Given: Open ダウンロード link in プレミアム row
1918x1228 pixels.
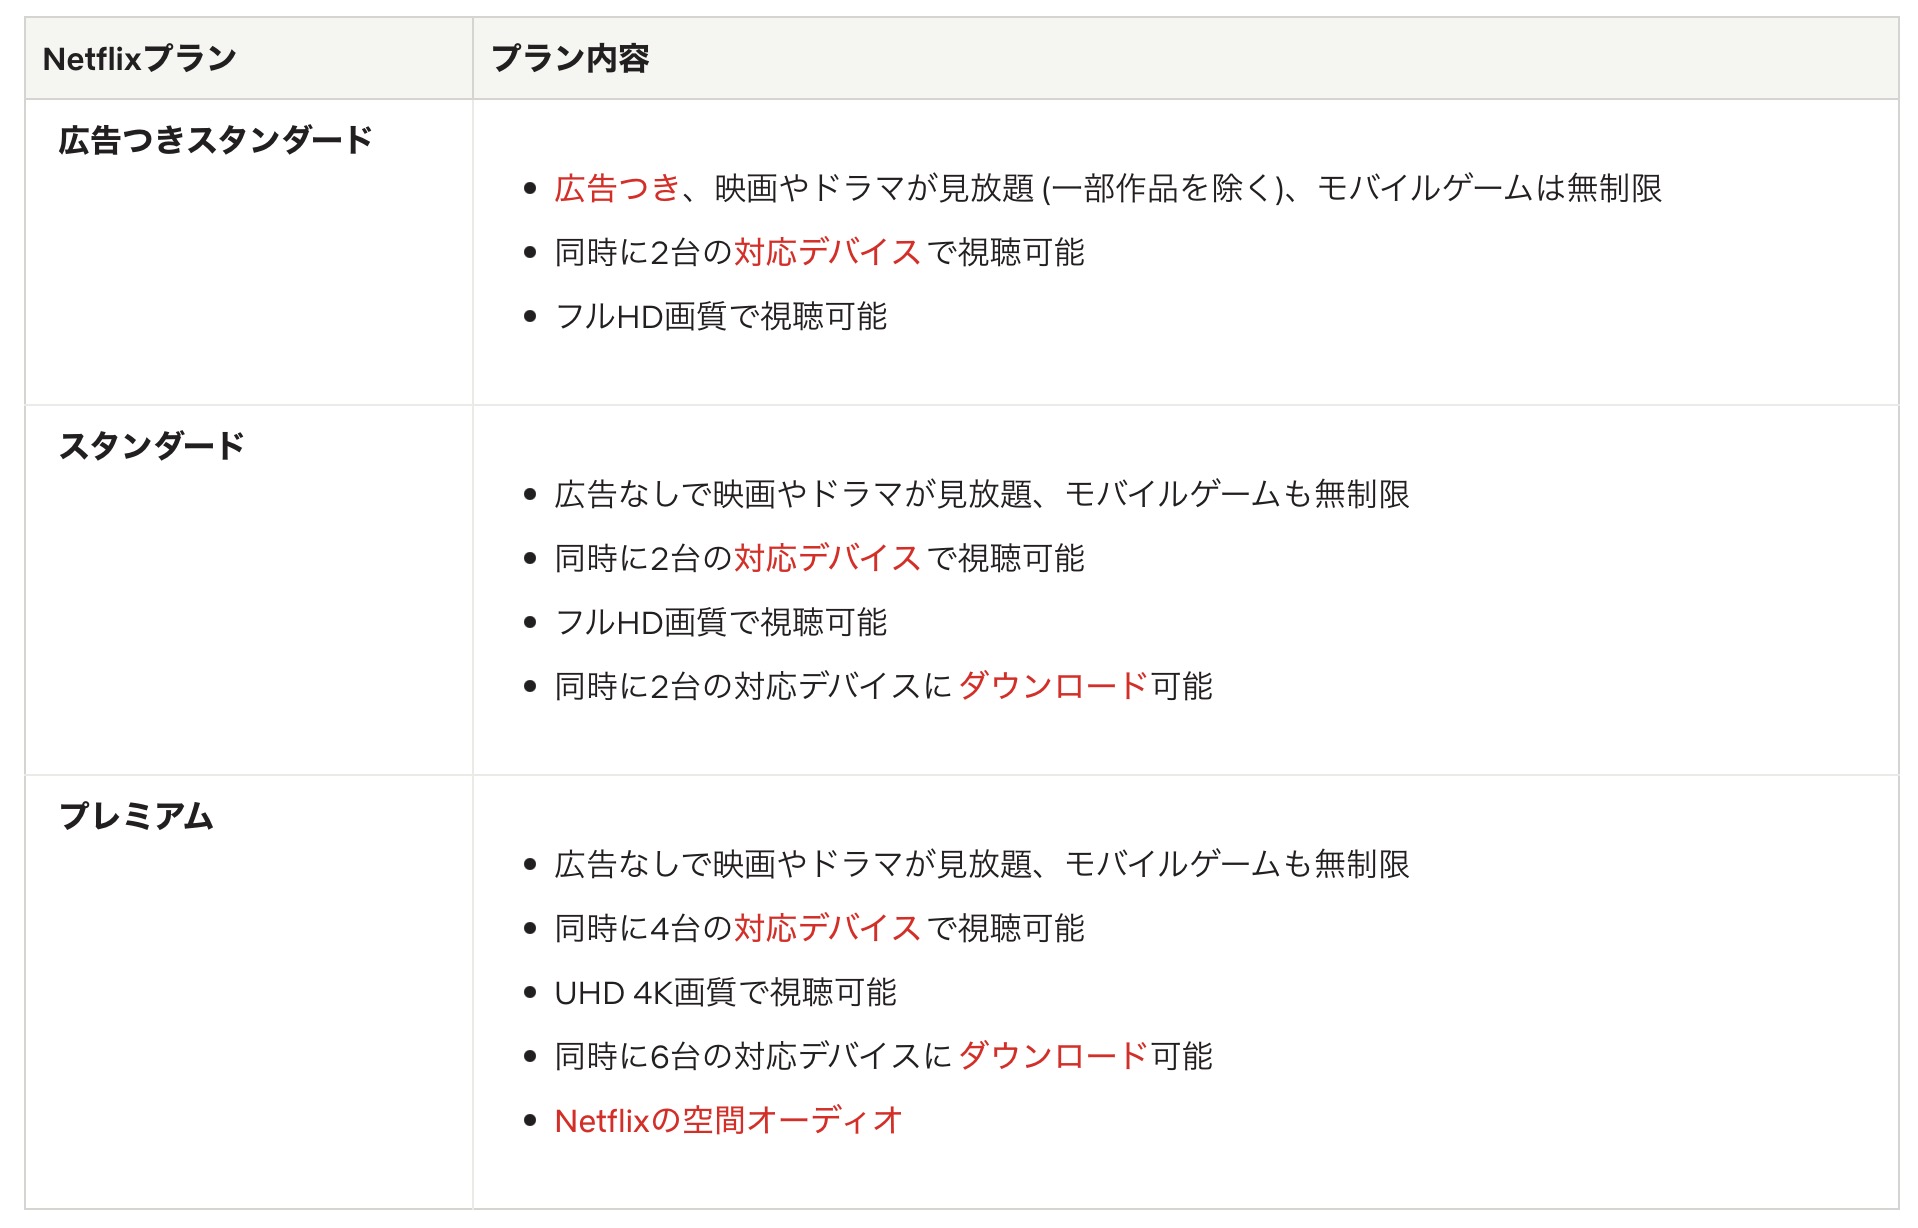Looking at the screenshot, I should [1053, 1056].
